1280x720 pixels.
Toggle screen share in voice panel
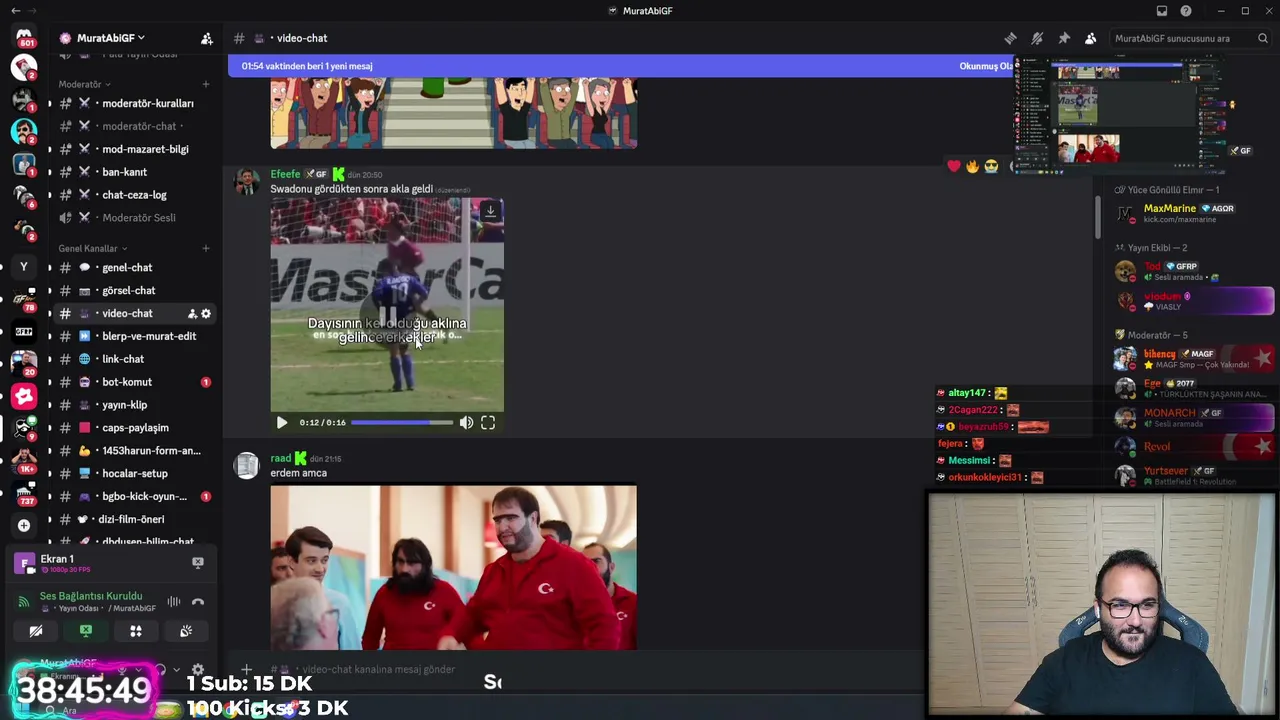point(86,631)
